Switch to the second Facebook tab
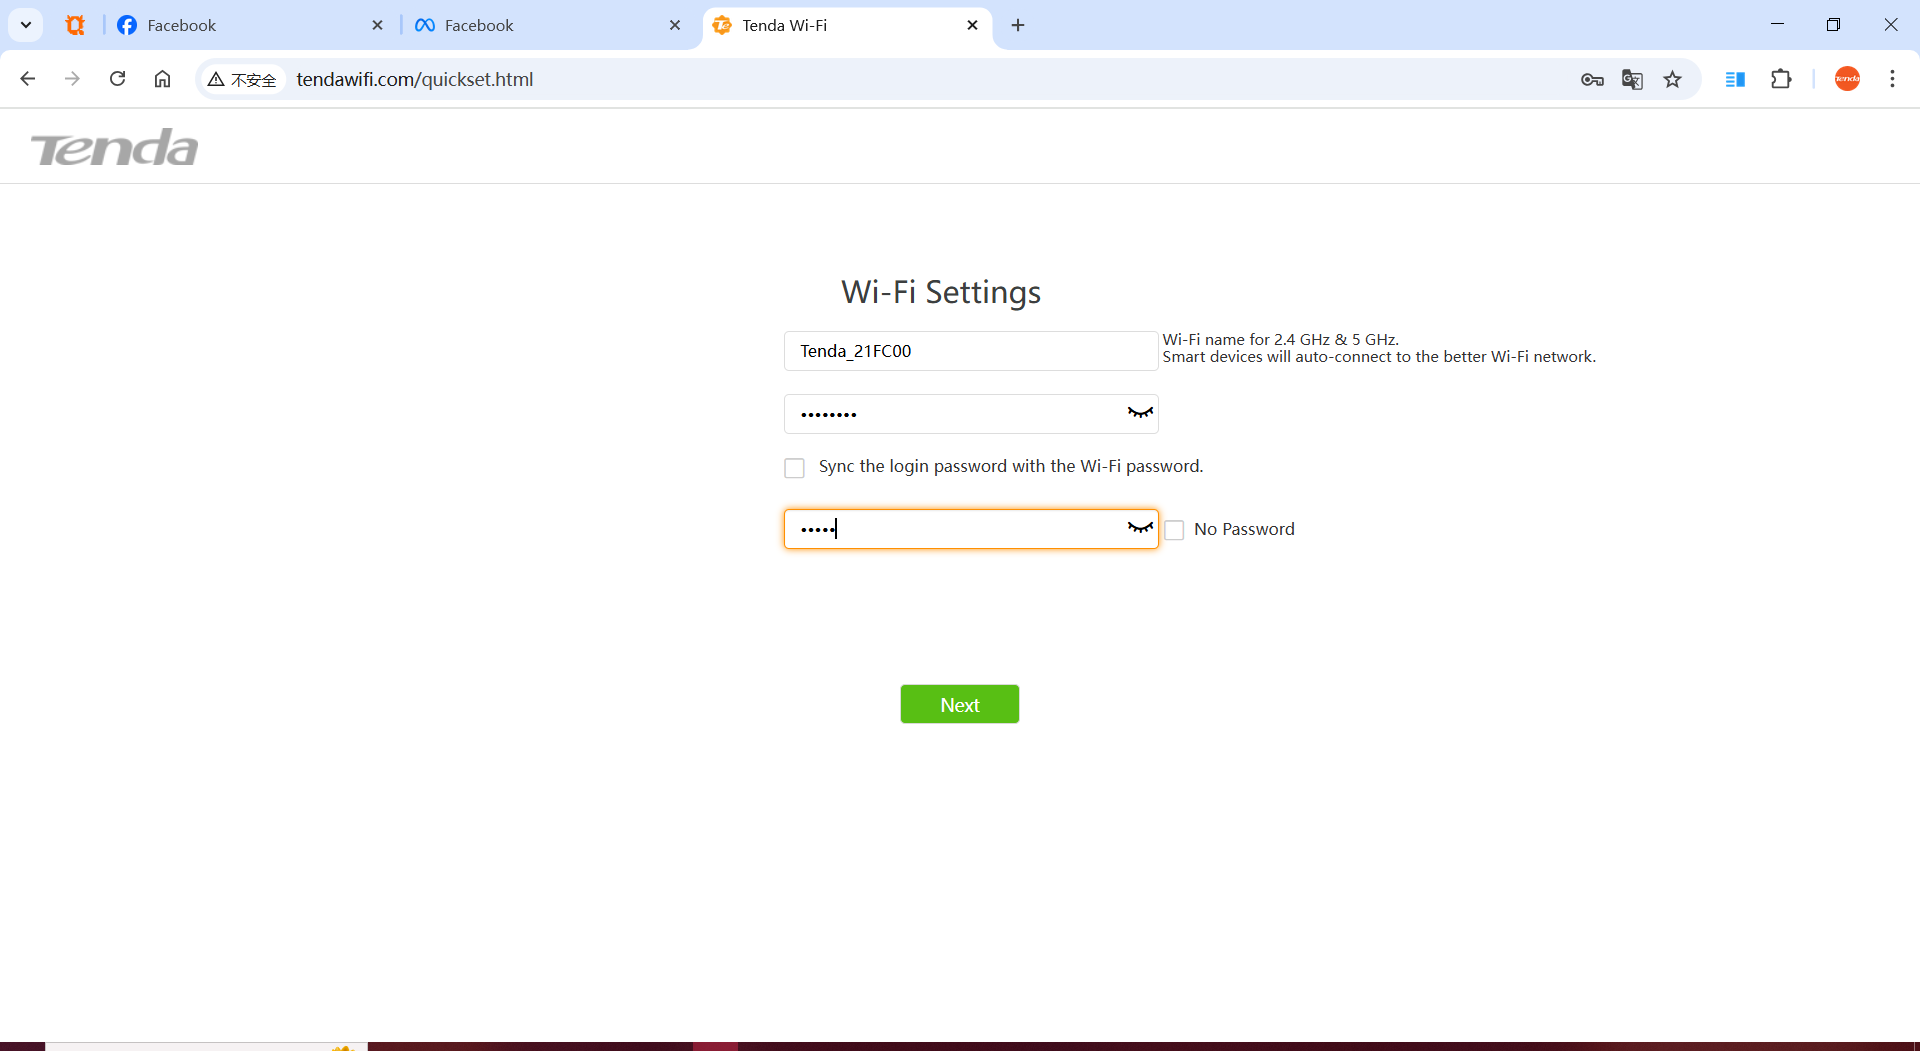Screen dimensions: 1920x1051 coord(540,25)
